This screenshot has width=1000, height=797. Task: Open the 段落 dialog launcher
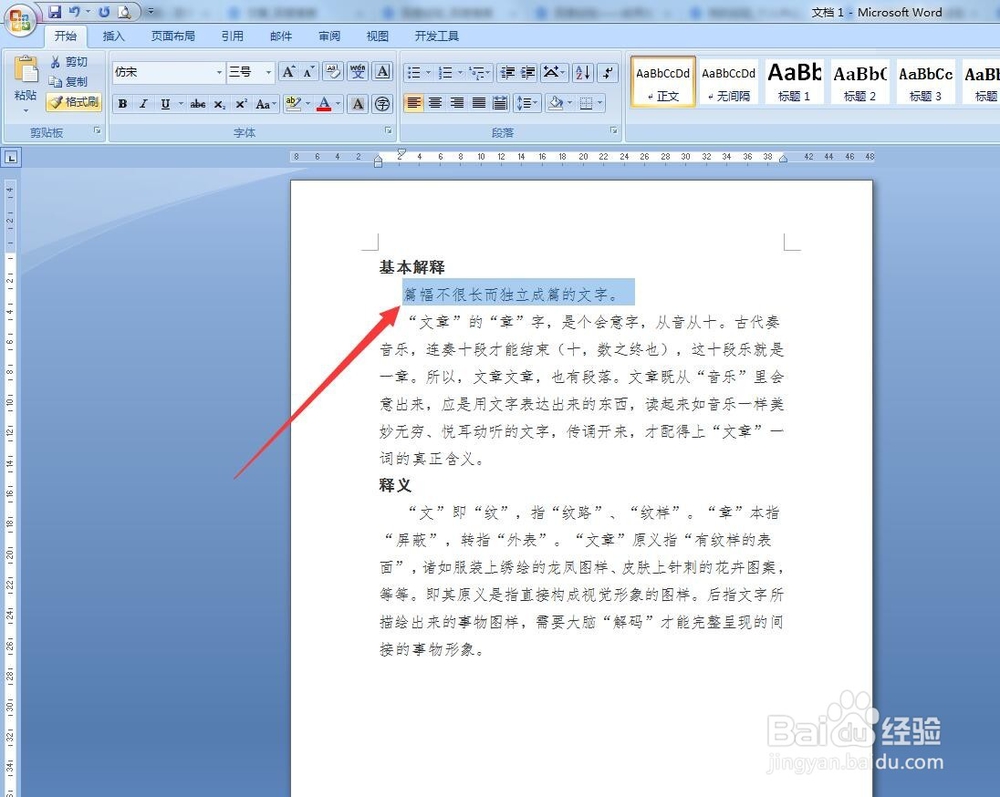(x=614, y=130)
